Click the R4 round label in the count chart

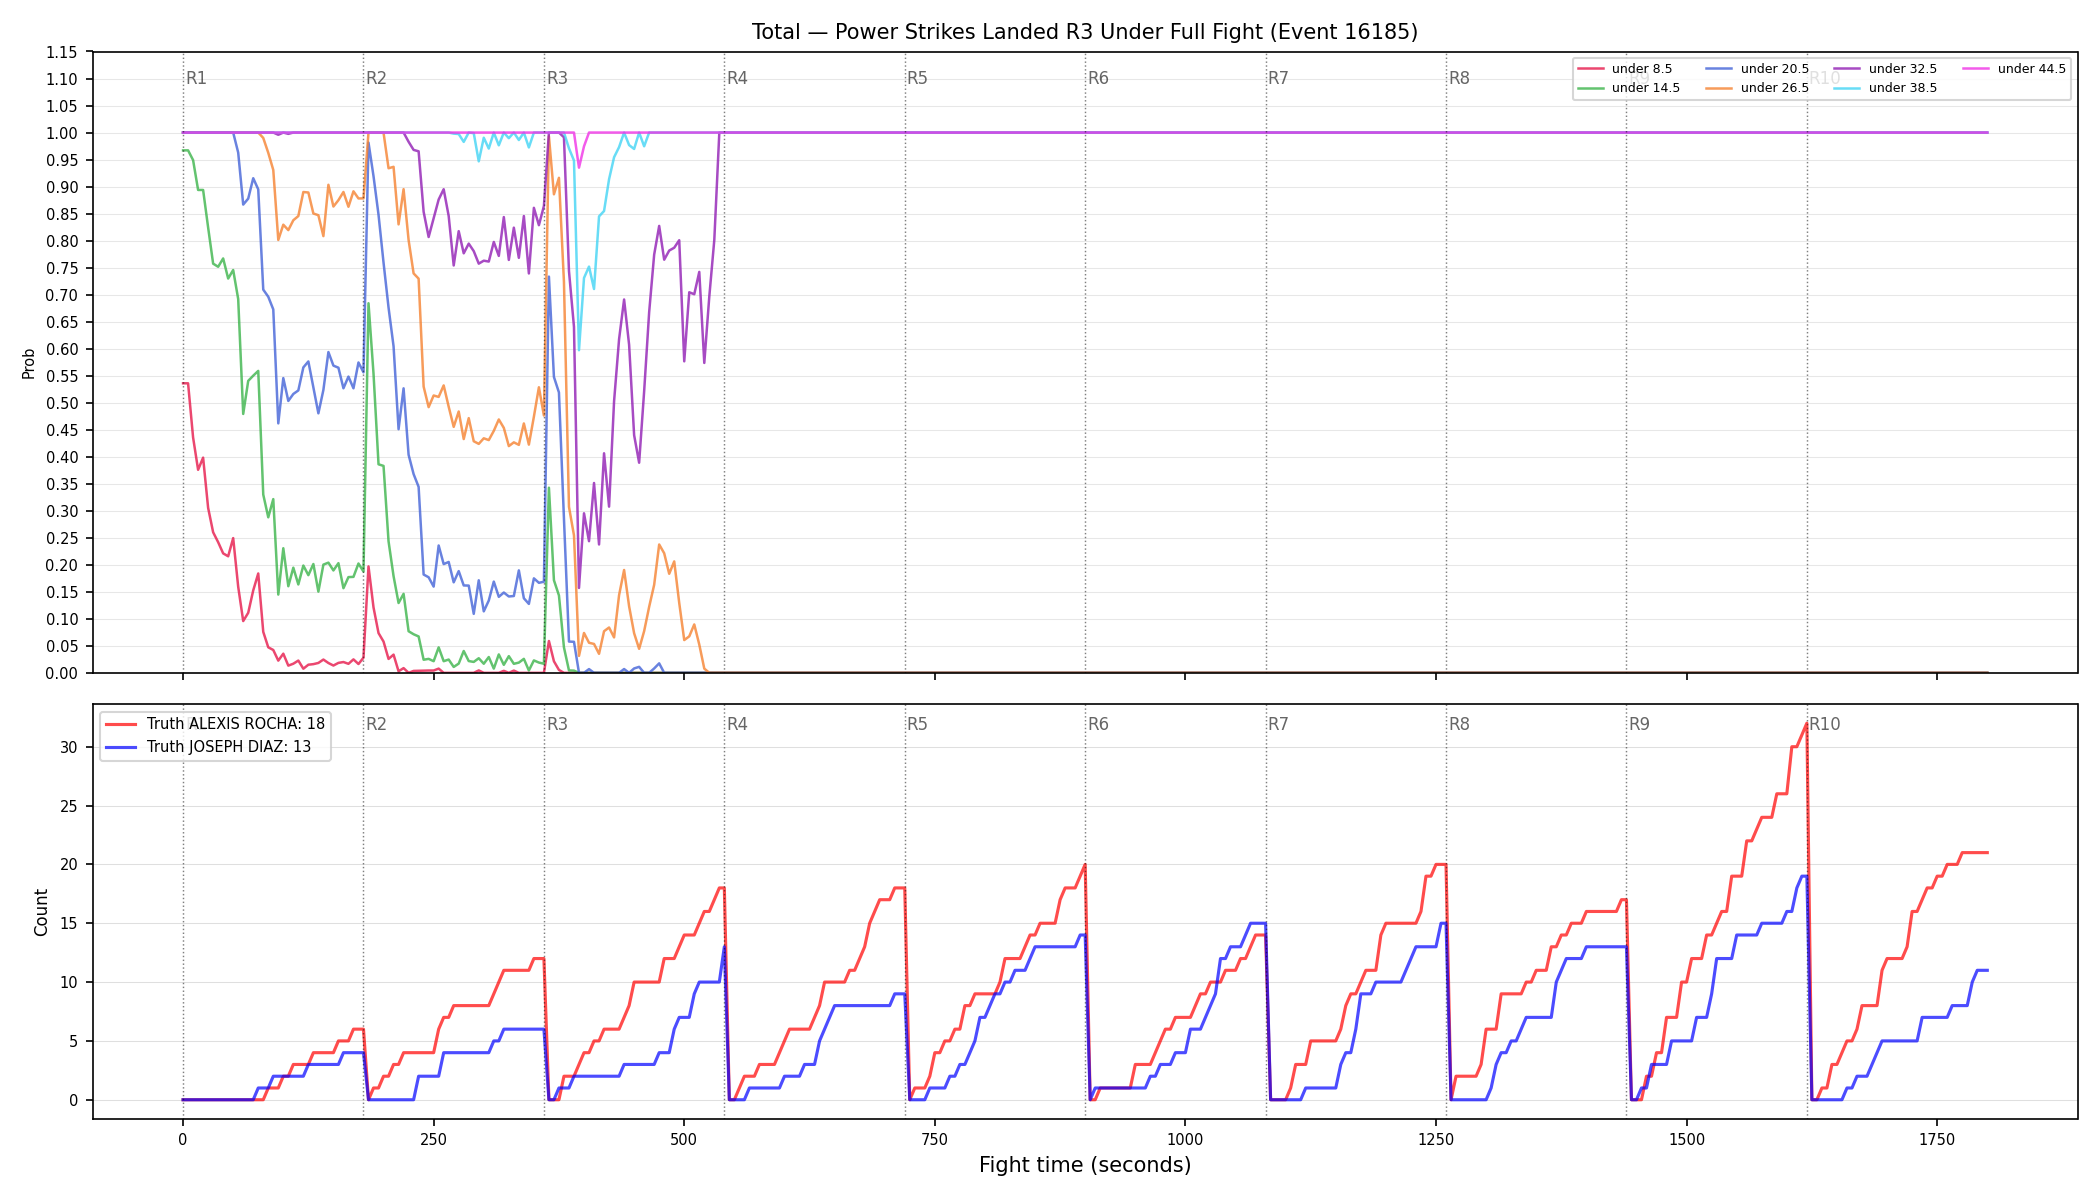tap(737, 724)
